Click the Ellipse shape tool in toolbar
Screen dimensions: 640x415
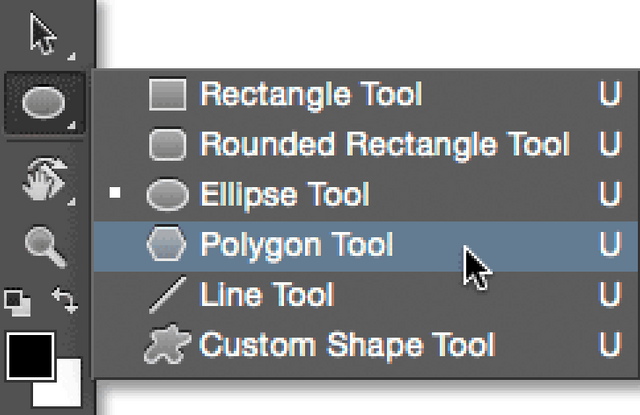pos(44,102)
